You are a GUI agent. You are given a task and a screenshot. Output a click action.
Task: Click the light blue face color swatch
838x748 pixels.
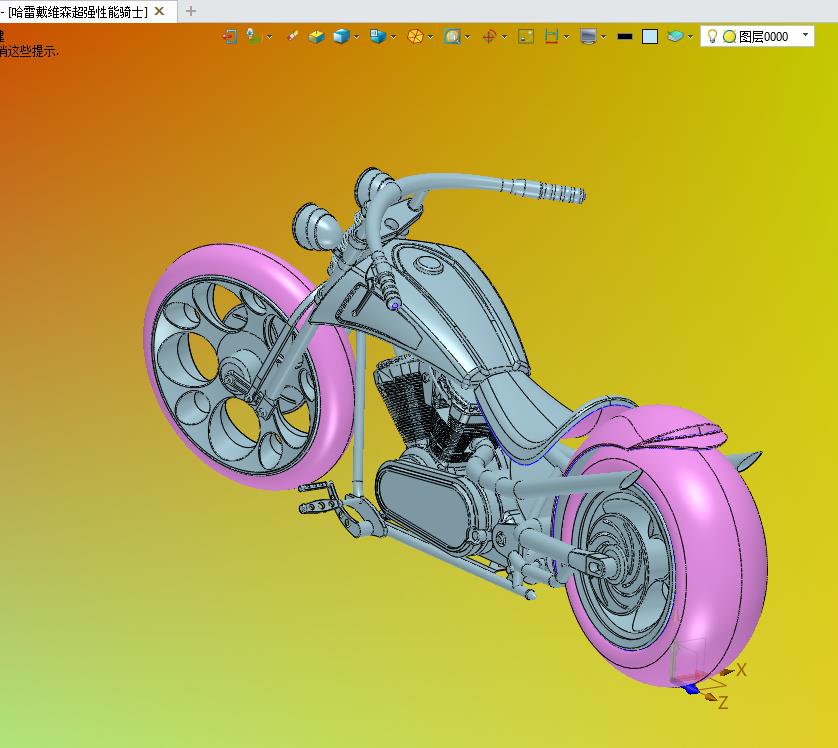(x=650, y=36)
